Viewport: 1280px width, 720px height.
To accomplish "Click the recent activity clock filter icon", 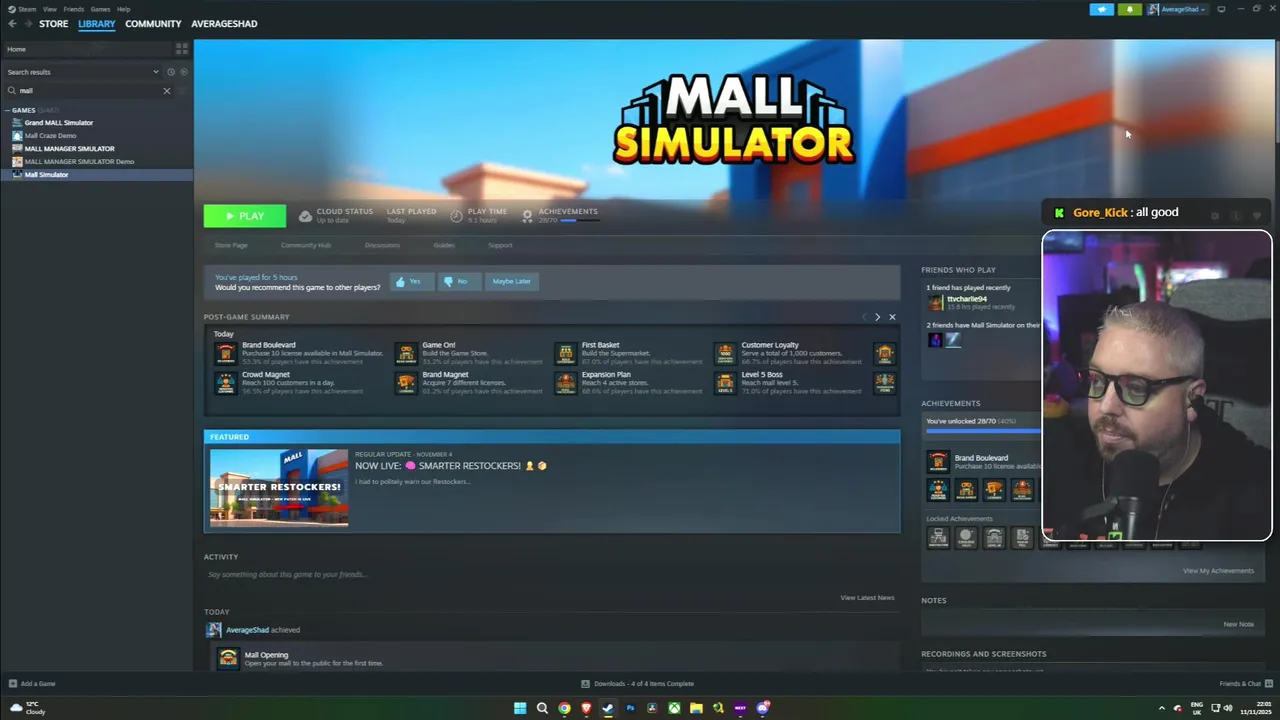I will point(171,72).
